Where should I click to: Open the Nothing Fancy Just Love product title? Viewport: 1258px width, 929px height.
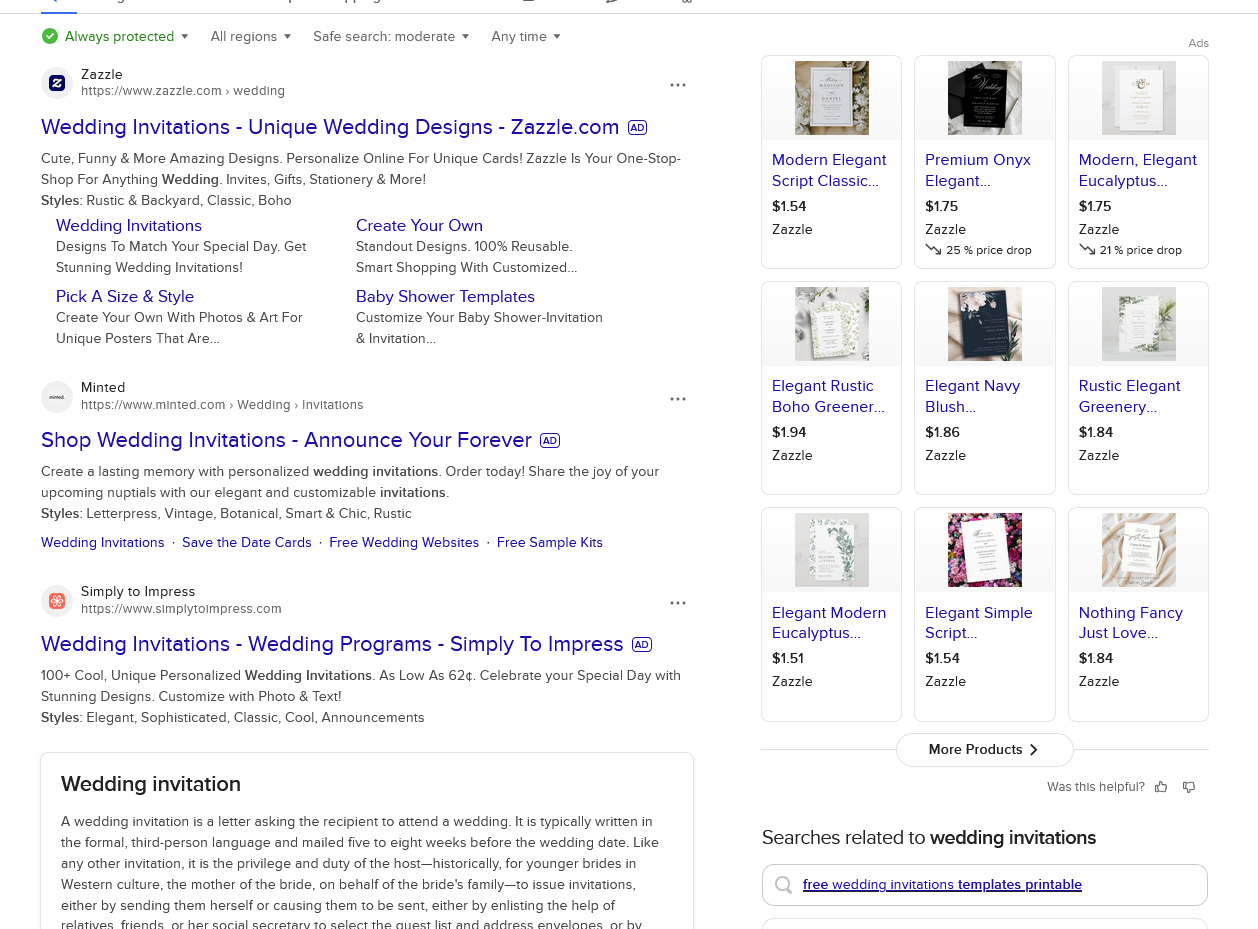[x=1130, y=622]
